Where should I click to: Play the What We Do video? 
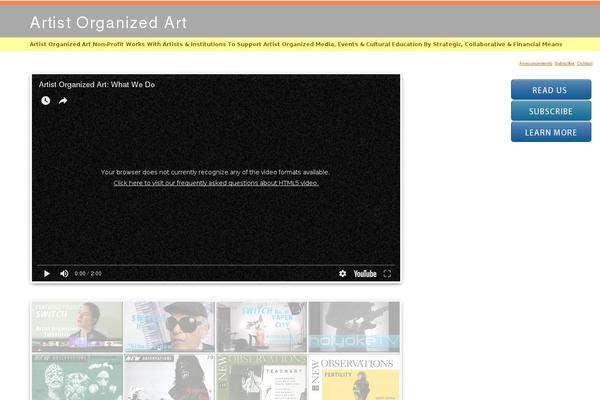[x=47, y=274]
